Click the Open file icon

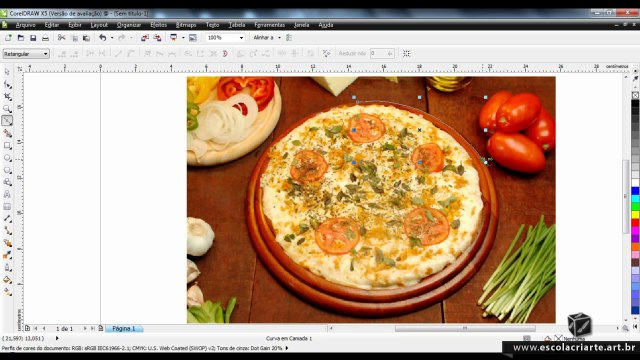coord(20,38)
